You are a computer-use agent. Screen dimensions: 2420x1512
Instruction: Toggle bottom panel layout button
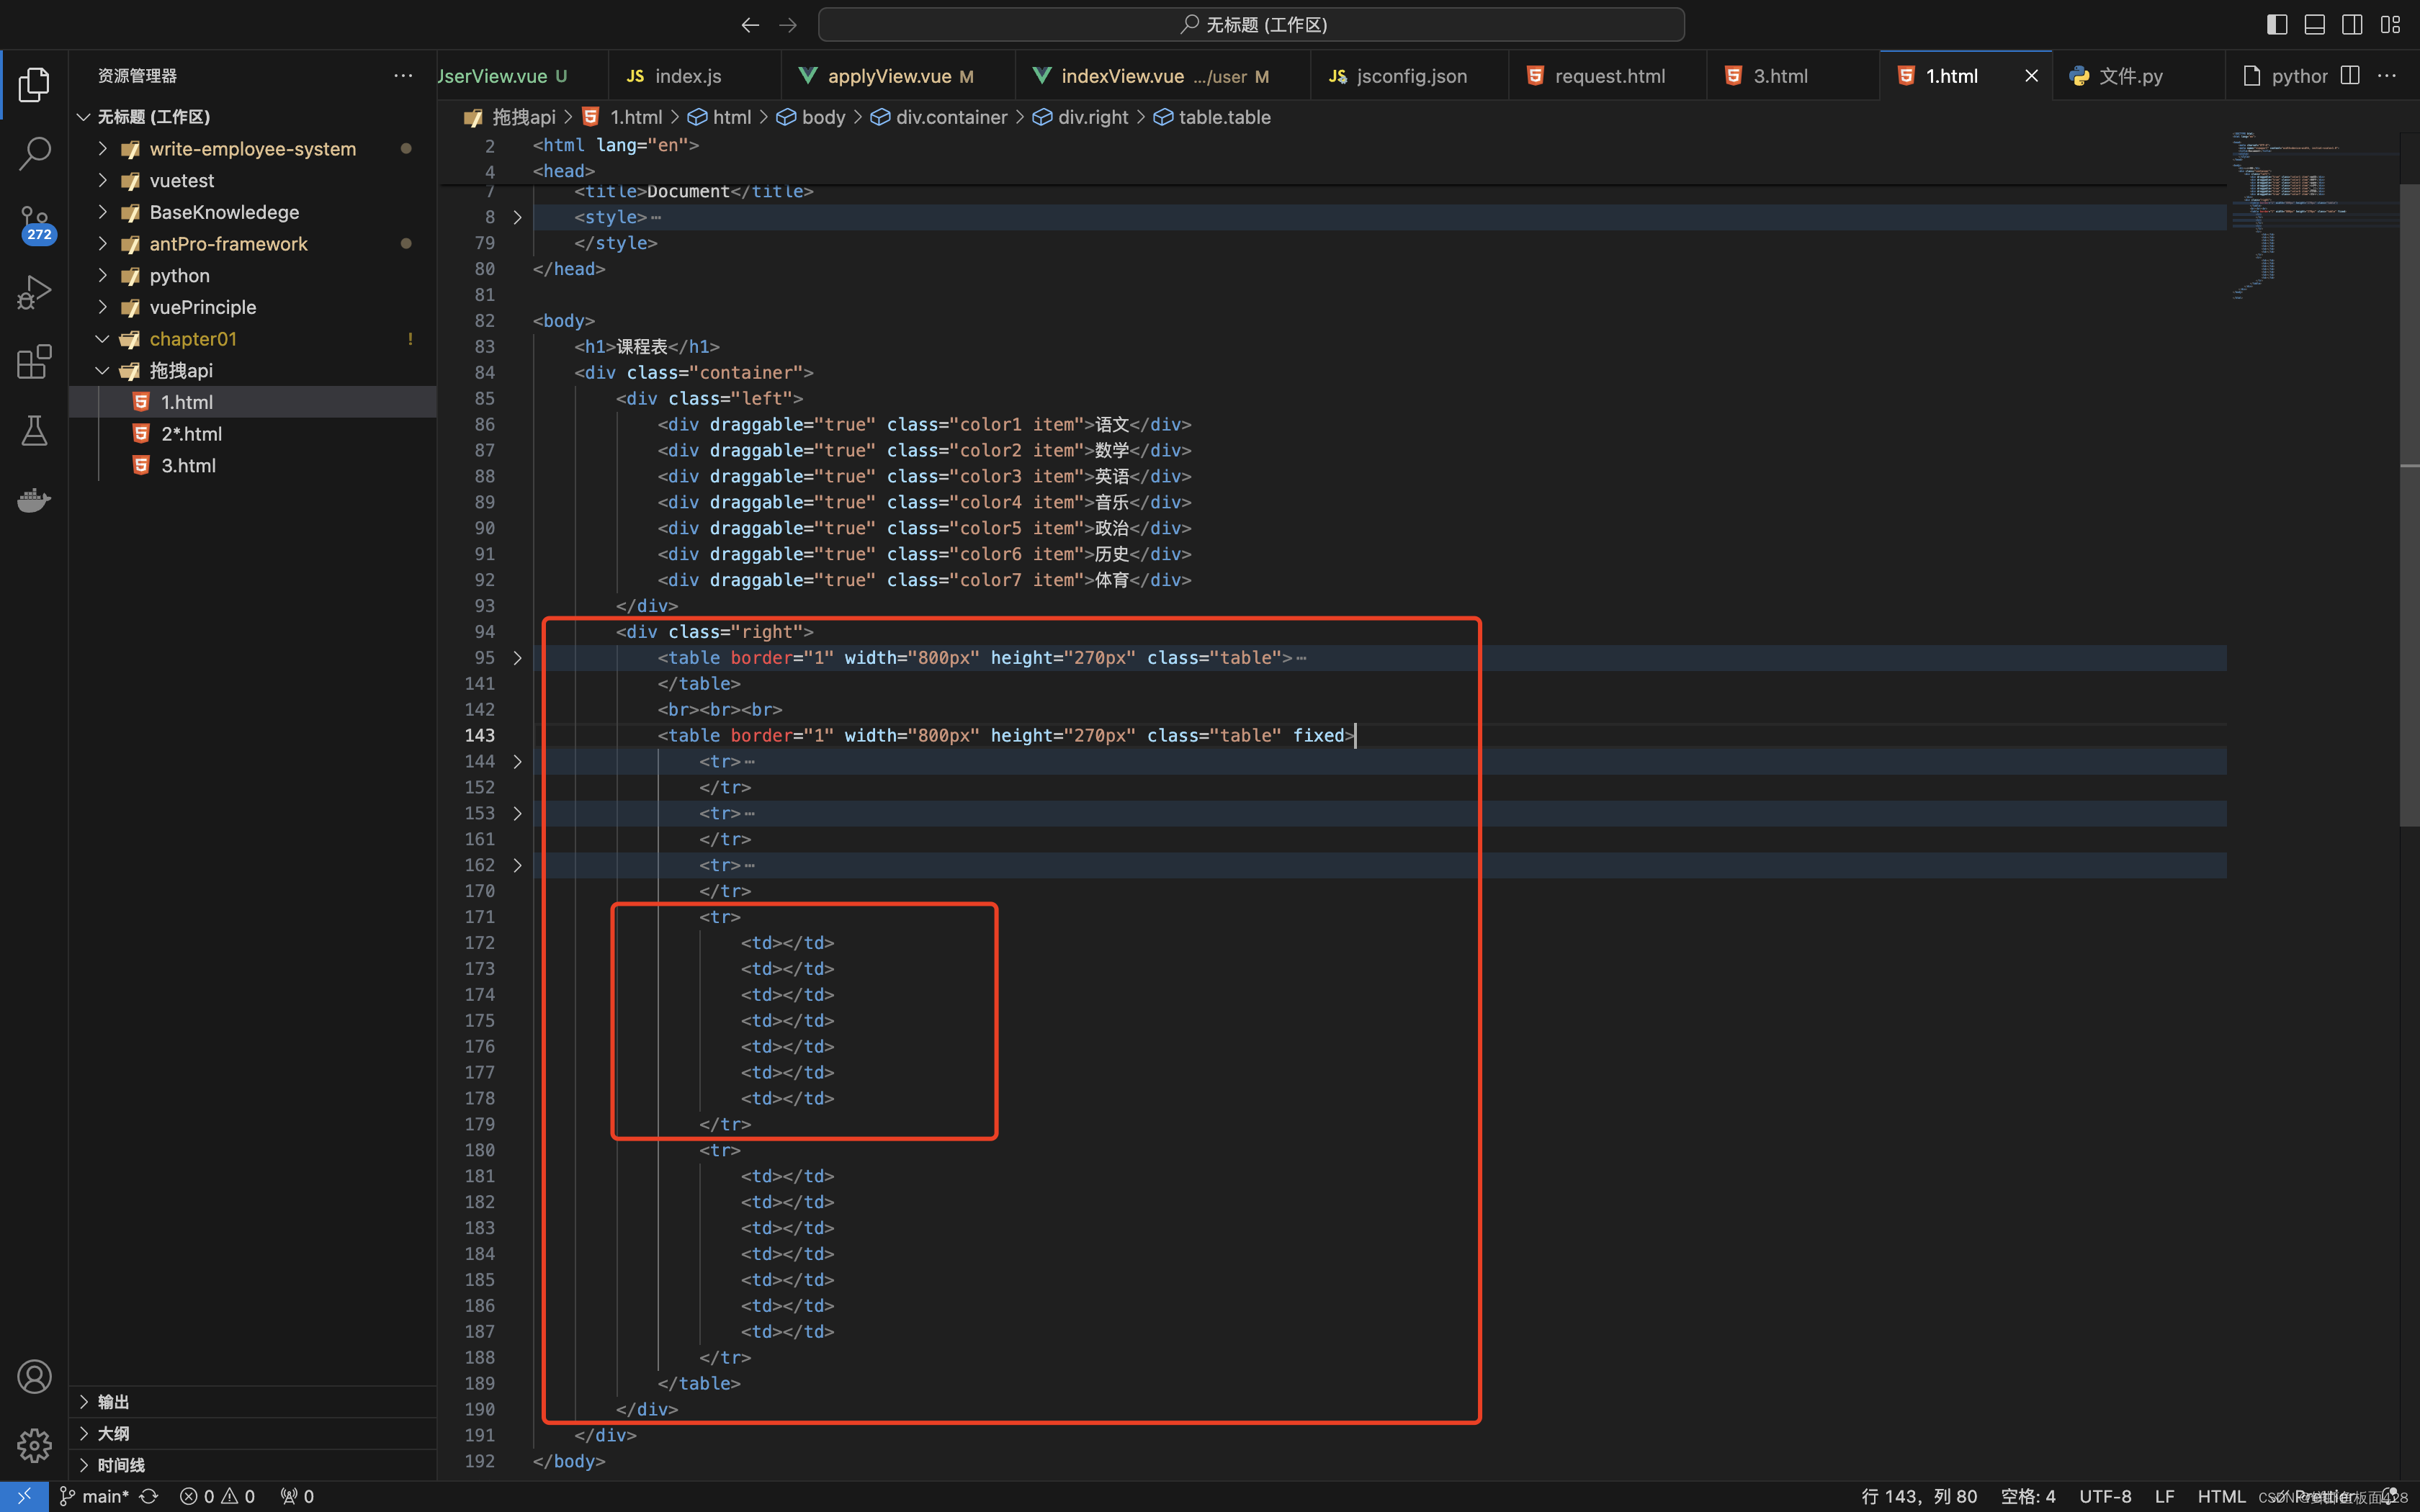2314,24
